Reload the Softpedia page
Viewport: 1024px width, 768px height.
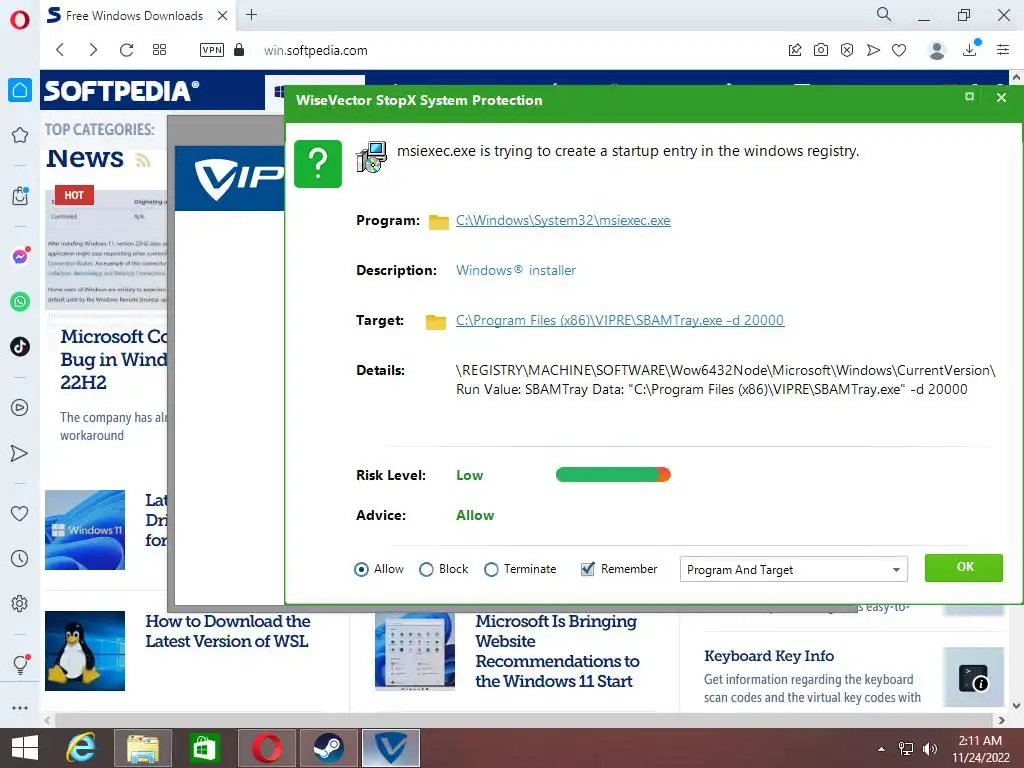coord(126,50)
